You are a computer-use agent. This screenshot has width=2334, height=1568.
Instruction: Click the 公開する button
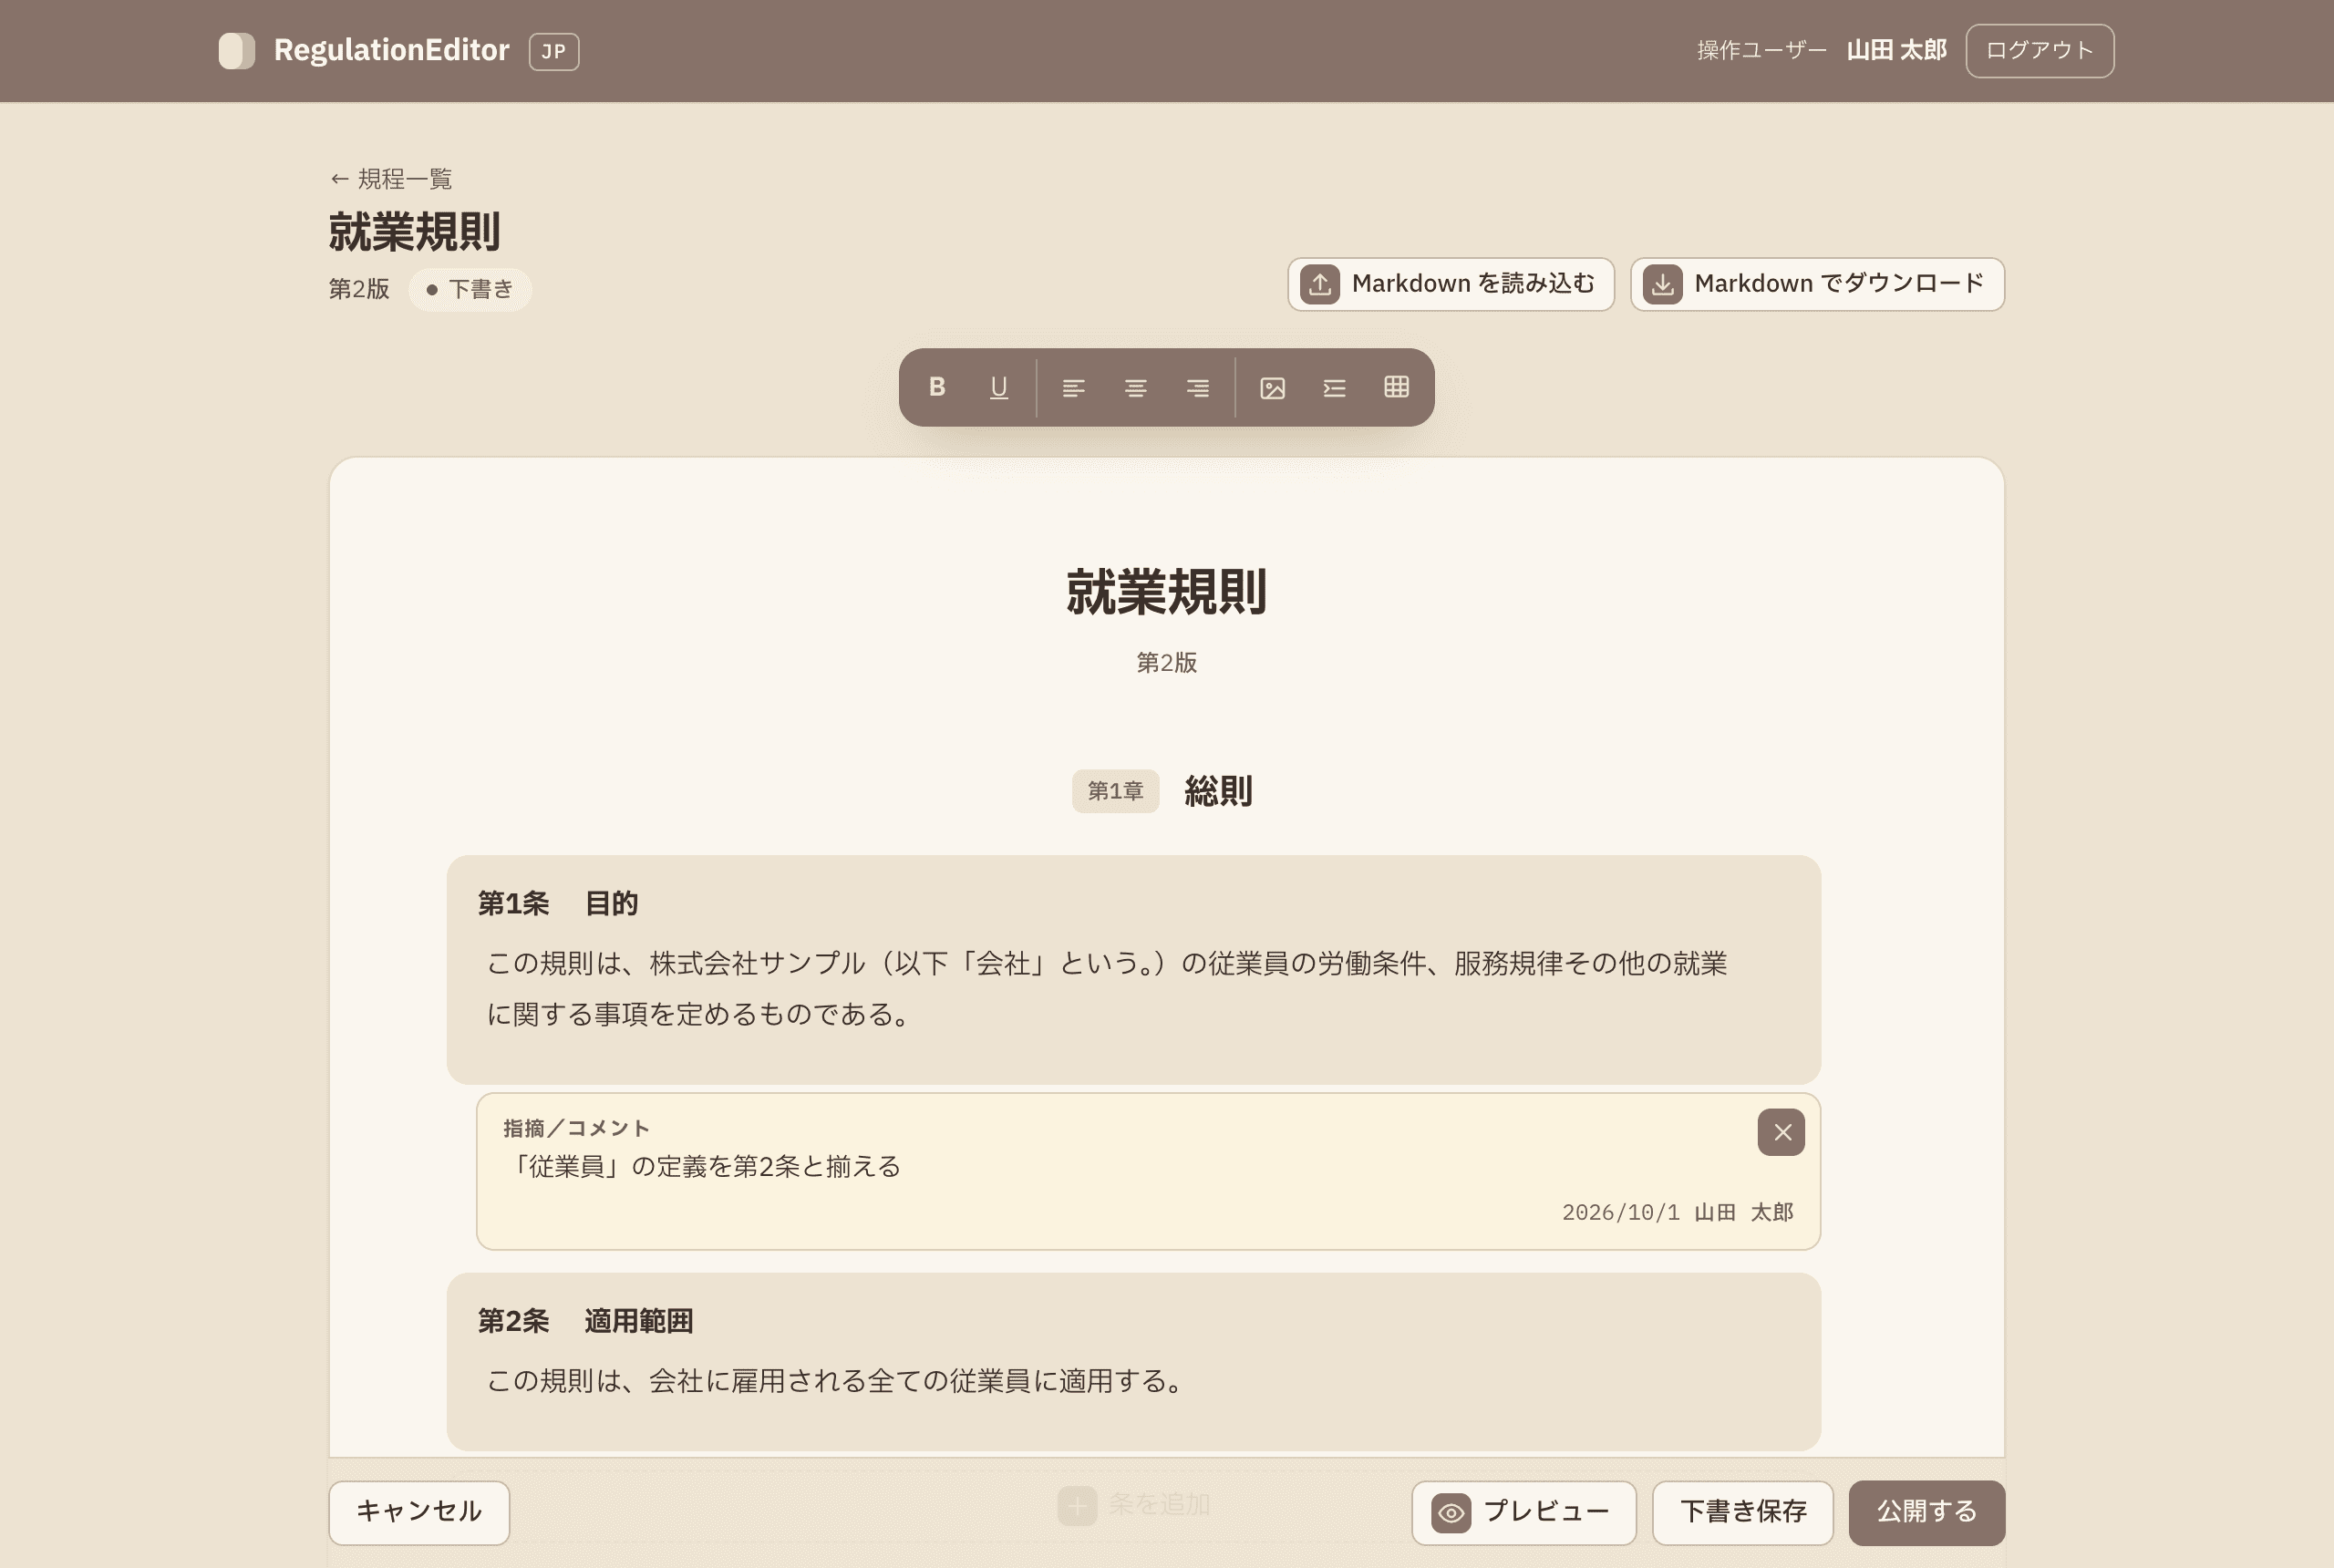(x=1926, y=1512)
